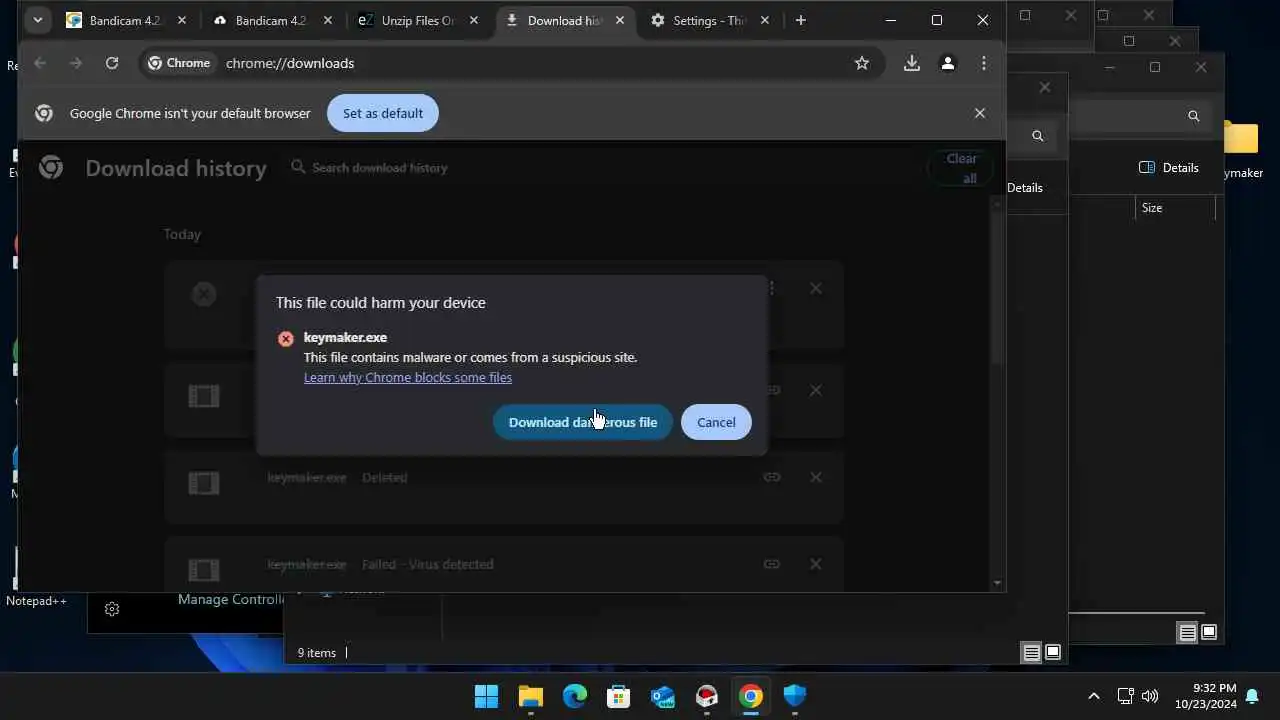
Task: Open the clock showing 9:32 PM
Action: coord(1206,696)
